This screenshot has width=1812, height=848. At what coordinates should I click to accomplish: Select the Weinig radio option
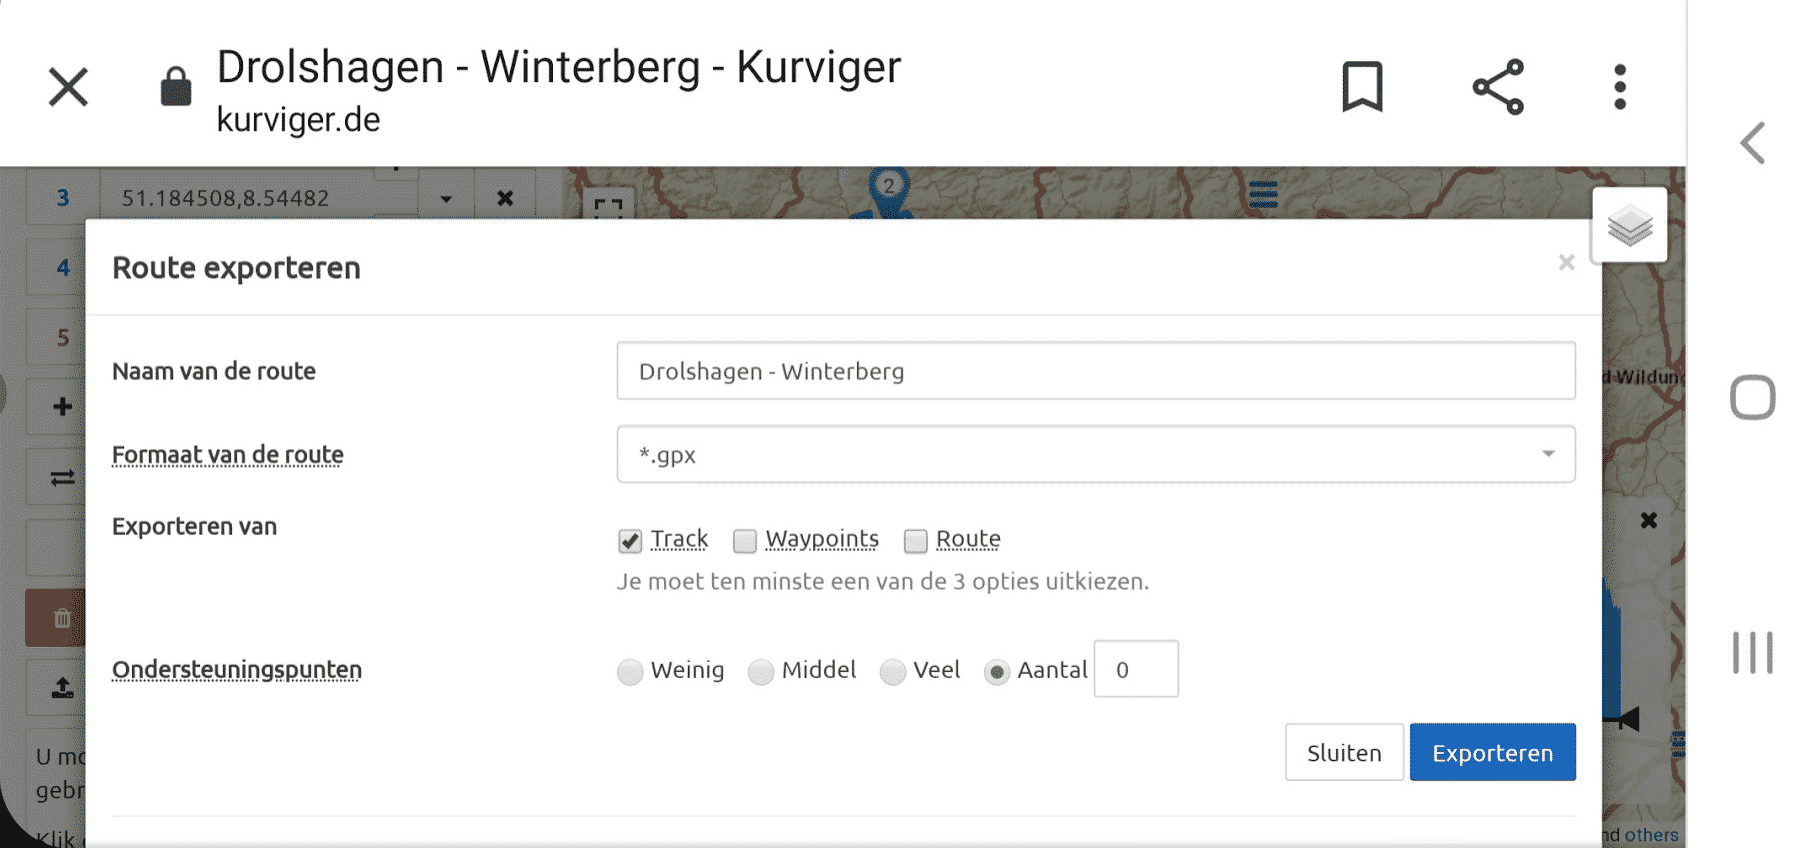630,671
